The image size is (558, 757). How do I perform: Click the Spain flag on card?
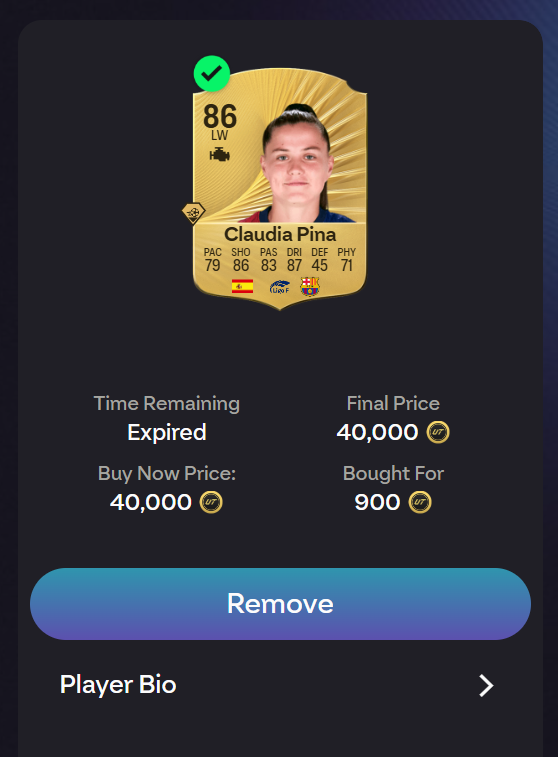242,286
